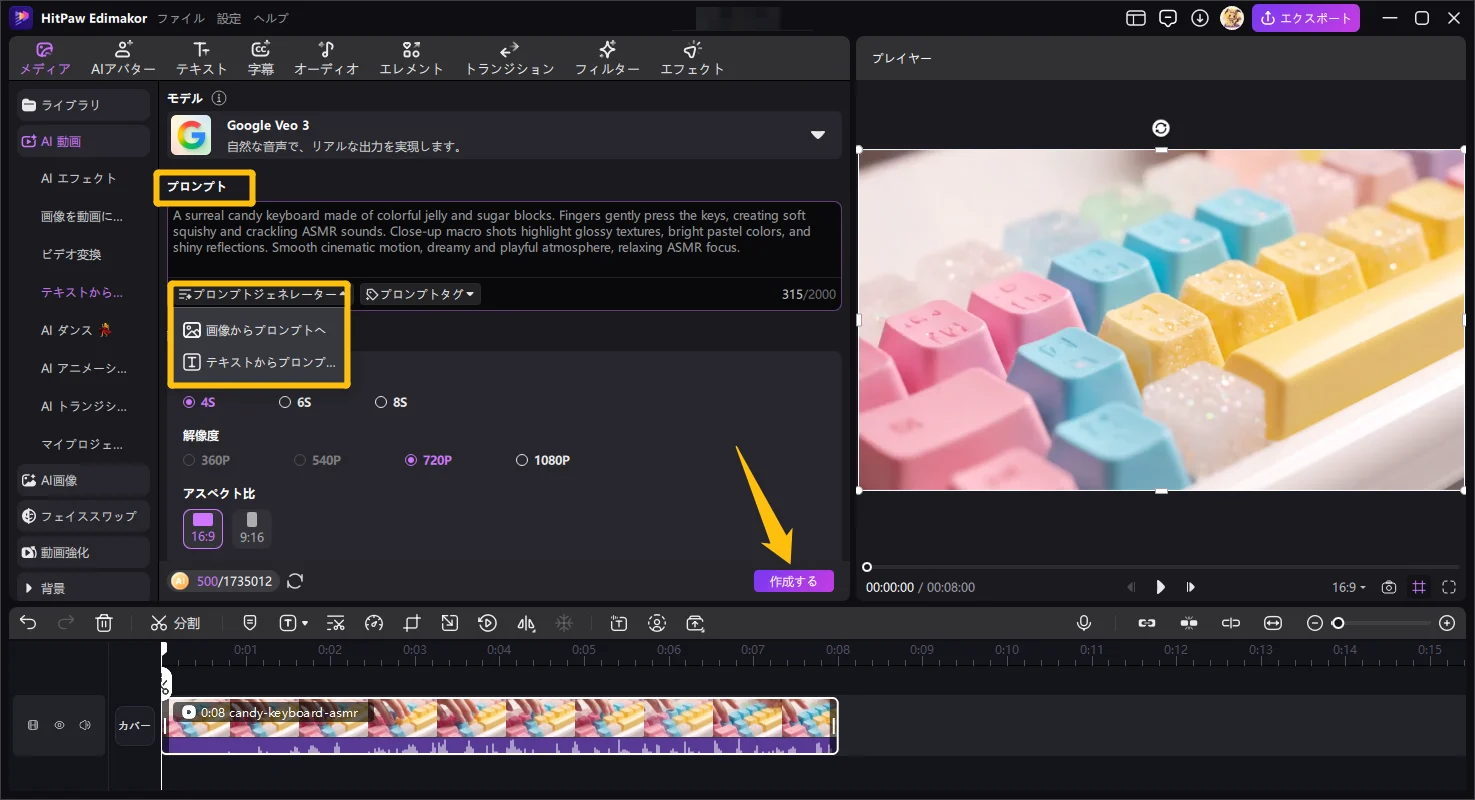This screenshot has height=800, width=1475.
Task: Select the 分割 (split) tool
Action: click(175, 622)
